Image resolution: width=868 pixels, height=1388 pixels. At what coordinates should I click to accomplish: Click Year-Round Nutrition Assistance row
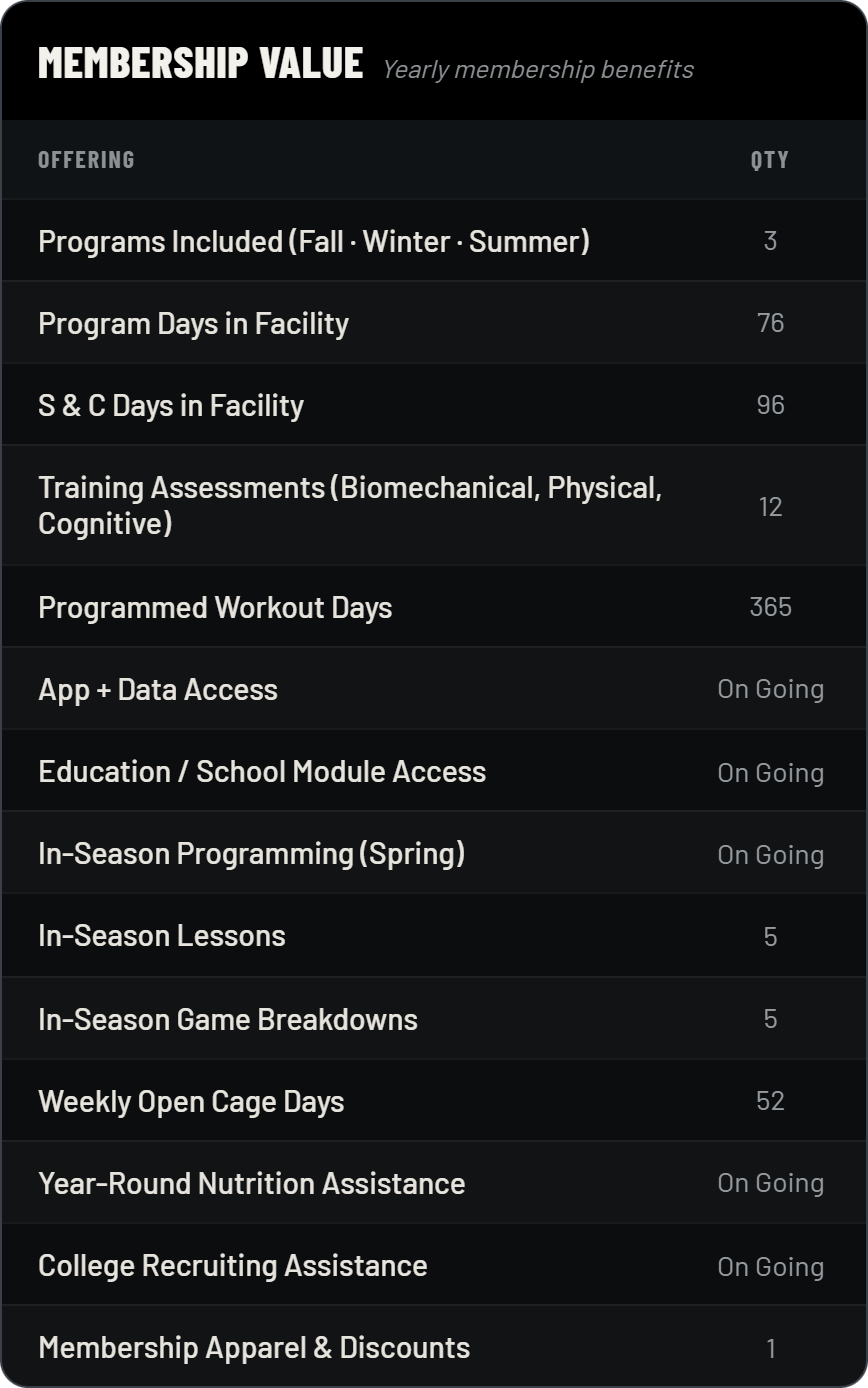434,1183
